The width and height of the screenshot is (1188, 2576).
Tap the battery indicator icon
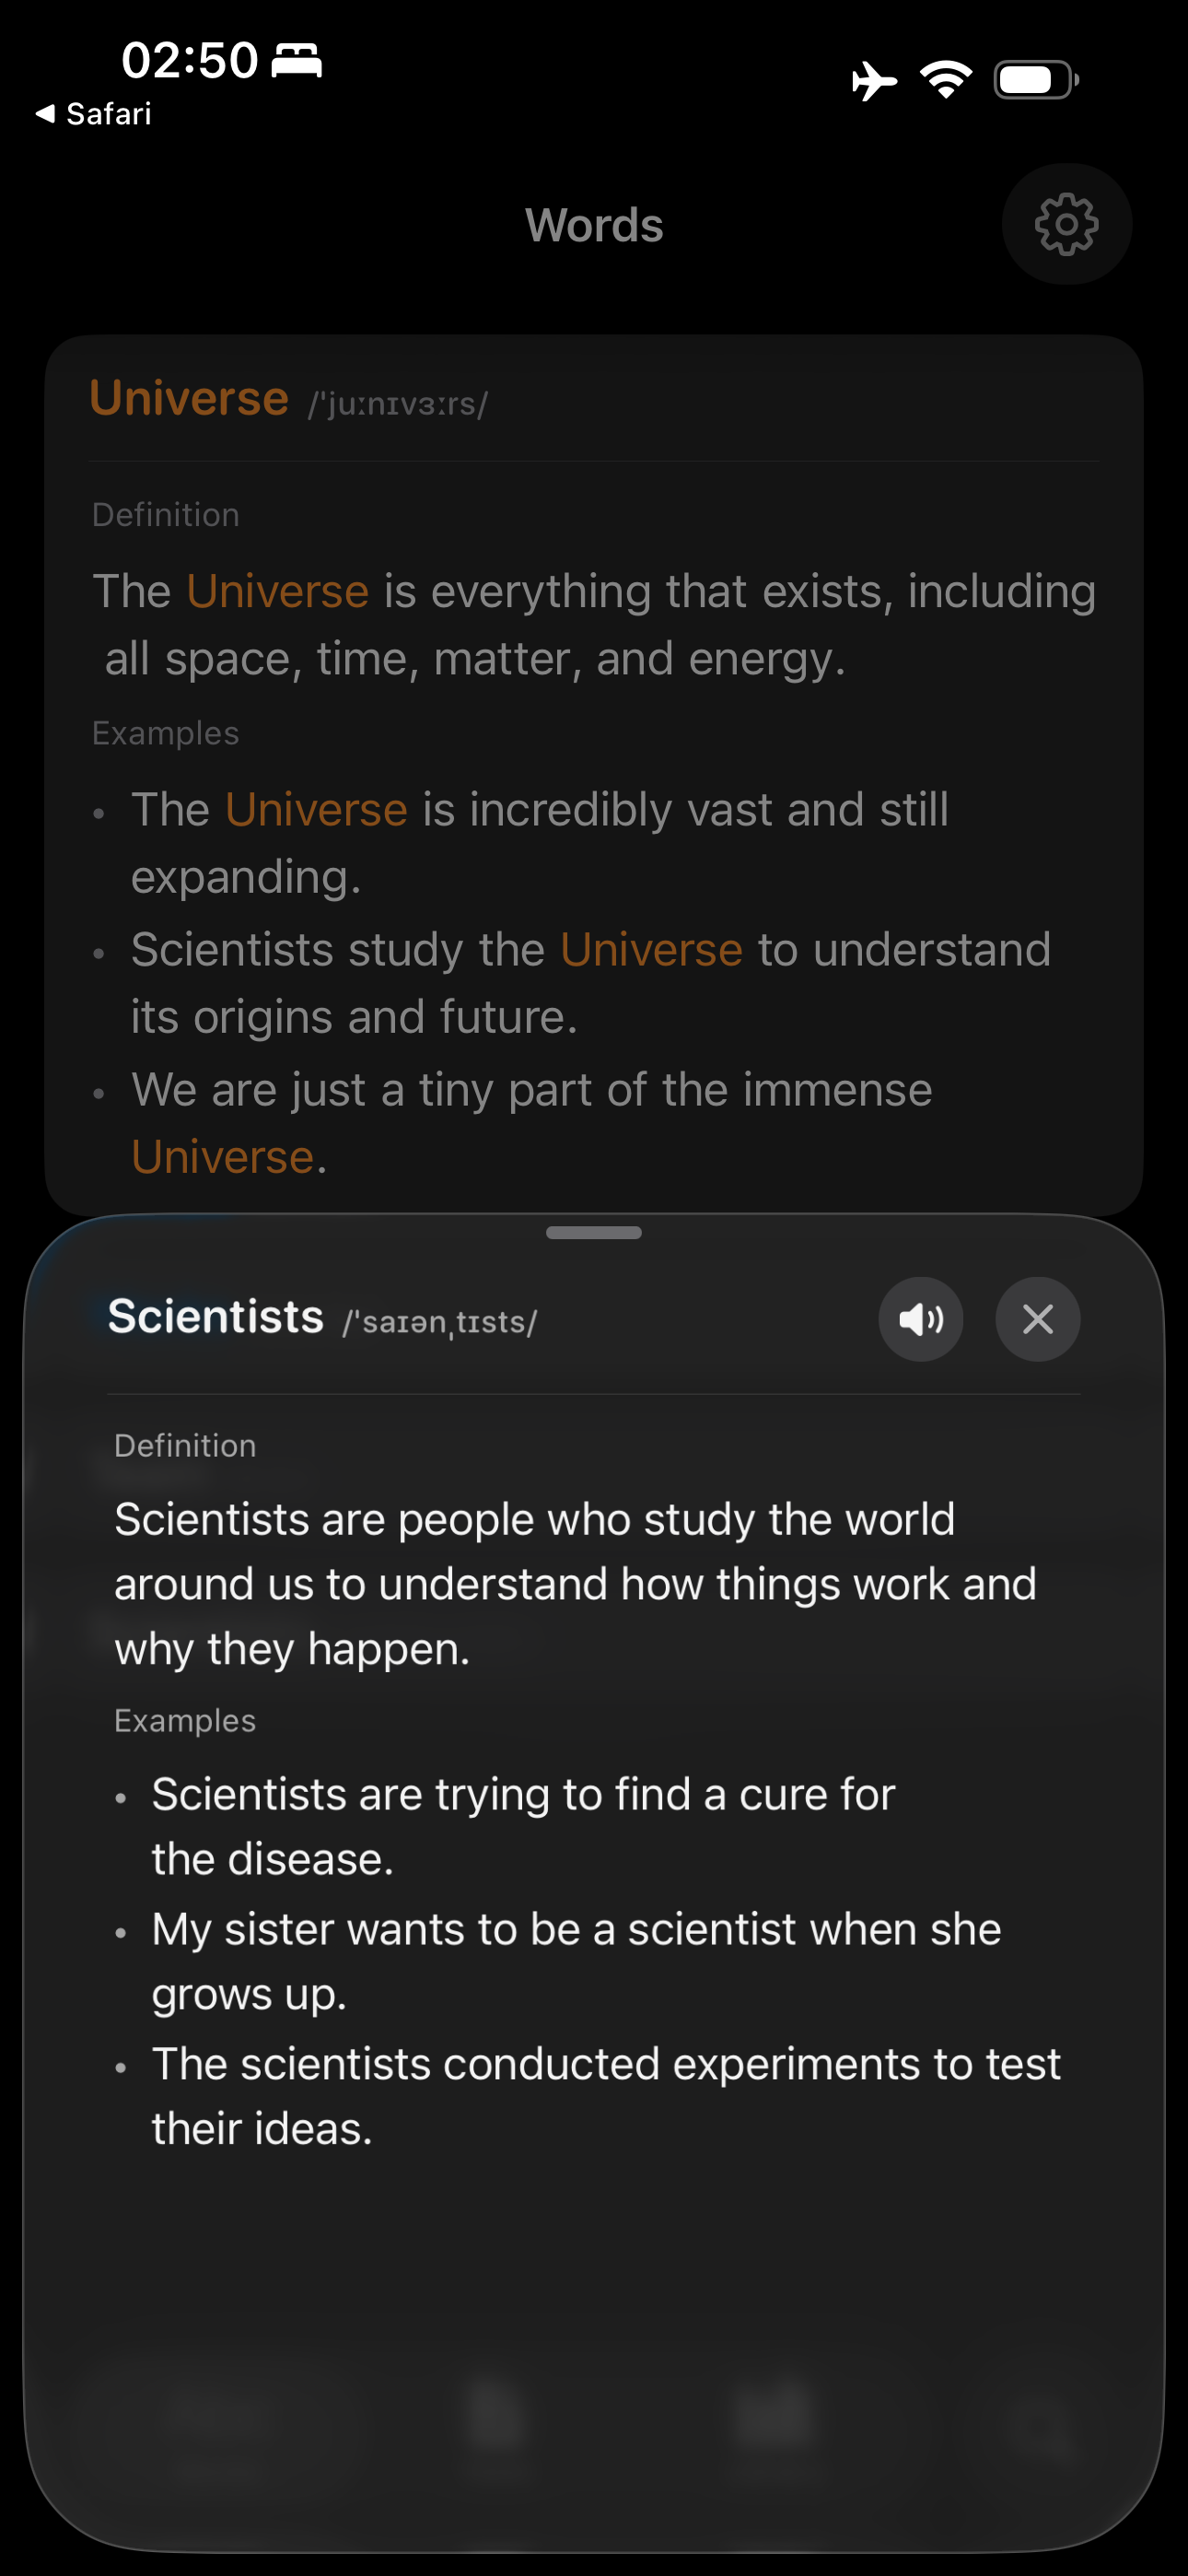(x=1035, y=80)
